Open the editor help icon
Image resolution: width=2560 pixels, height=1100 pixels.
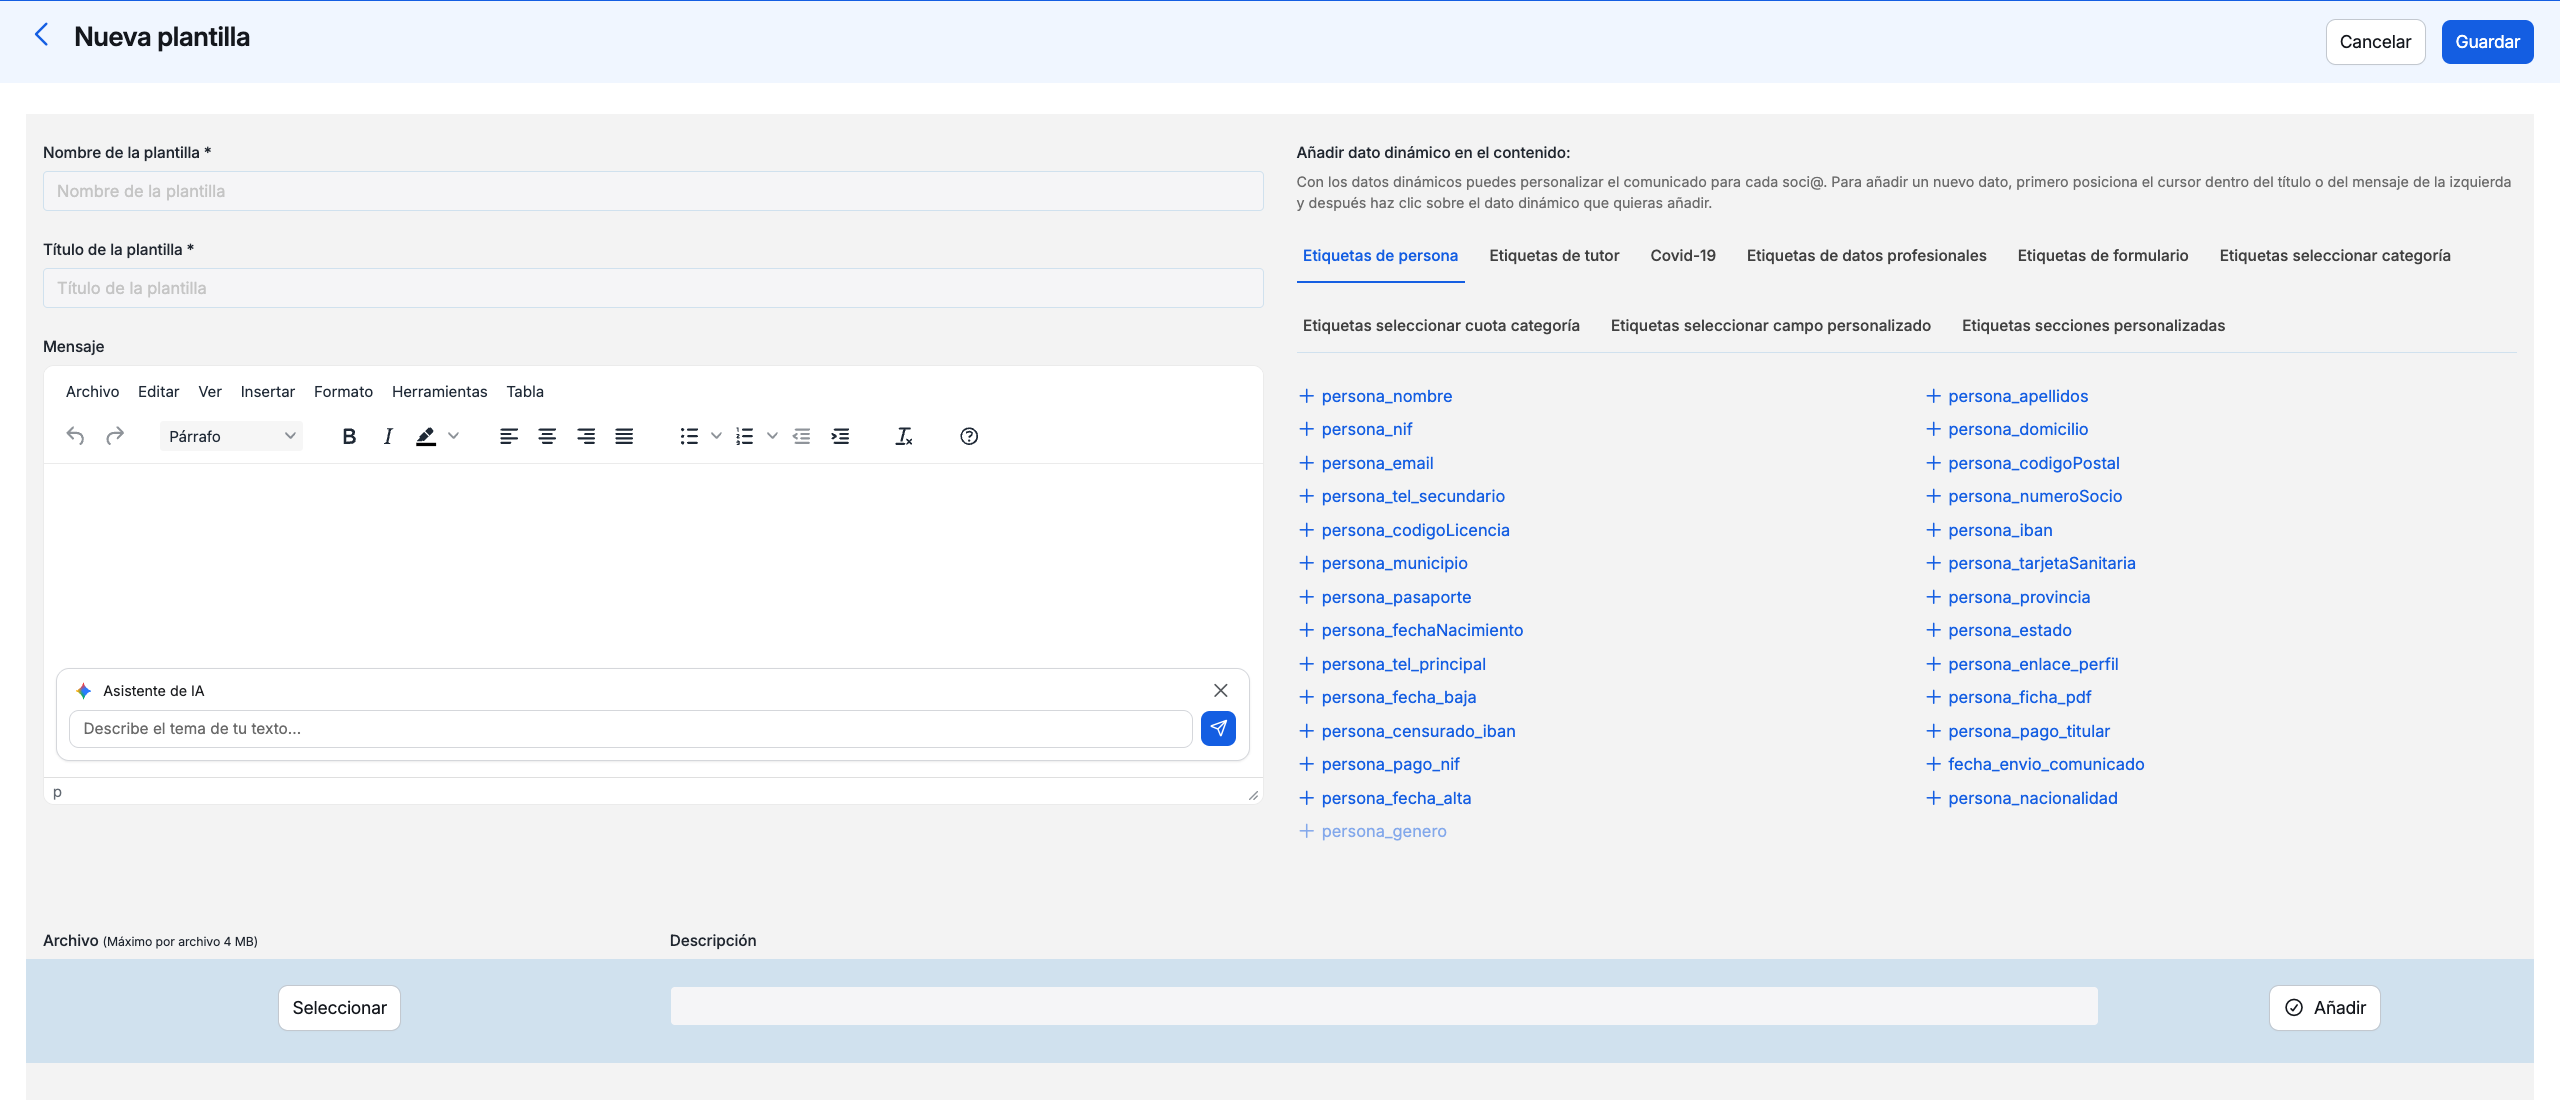coord(968,436)
